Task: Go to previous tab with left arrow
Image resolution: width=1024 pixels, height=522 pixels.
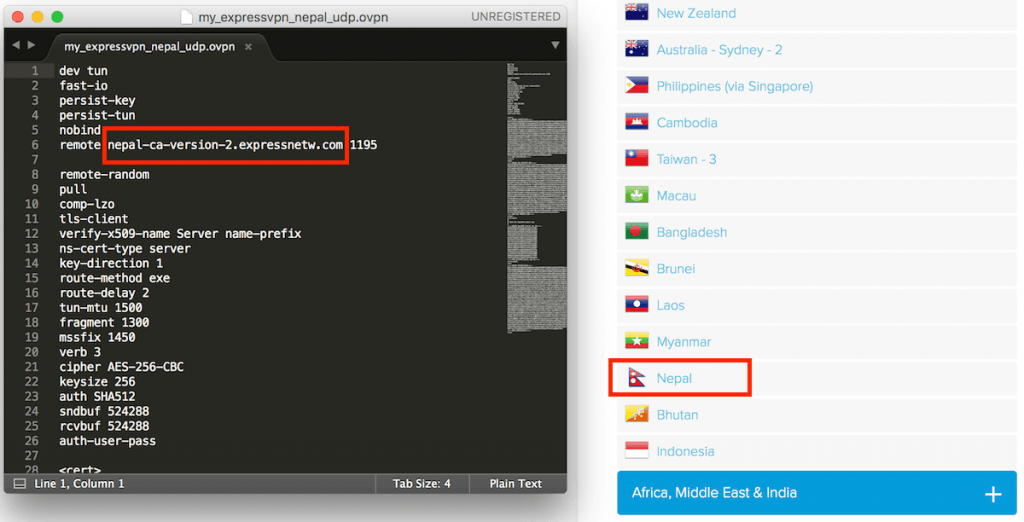Action: (16, 45)
